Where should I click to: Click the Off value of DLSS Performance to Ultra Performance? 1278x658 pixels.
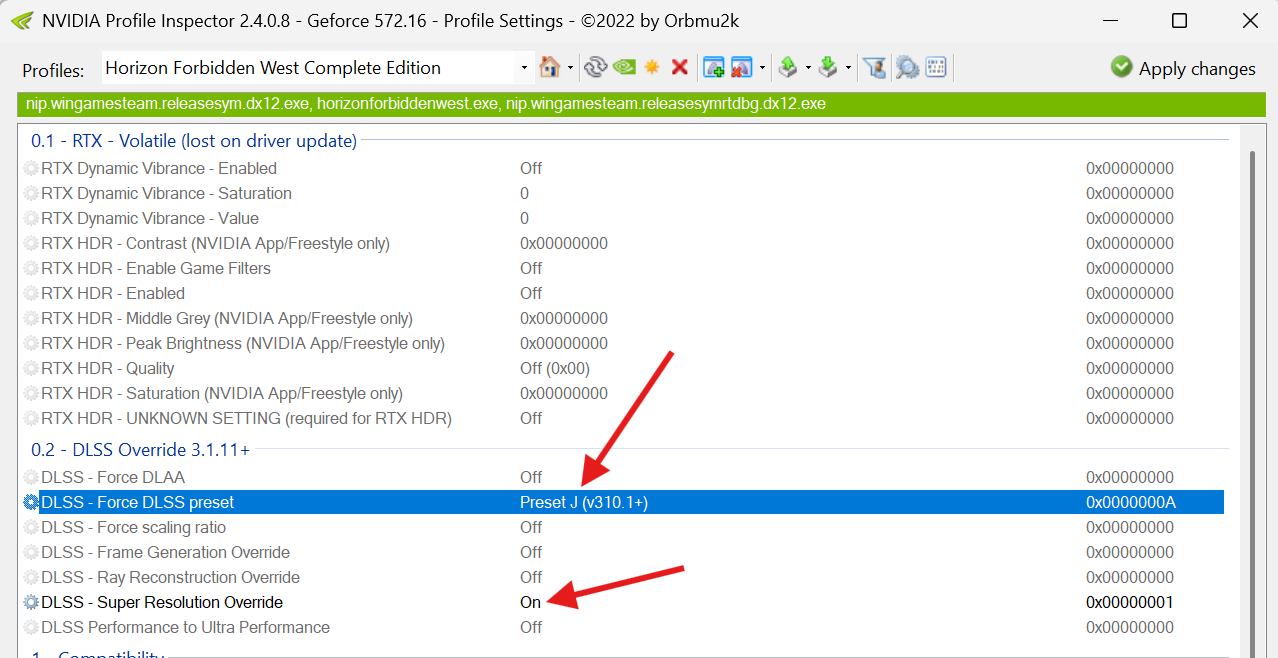pyautogui.click(x=531, y=627)
